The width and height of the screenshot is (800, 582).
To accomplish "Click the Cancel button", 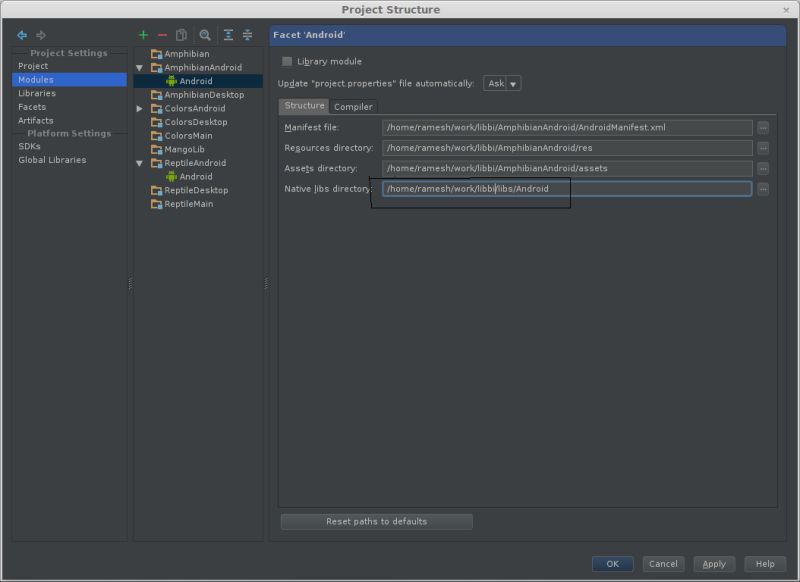I will (x=663, y=564).
